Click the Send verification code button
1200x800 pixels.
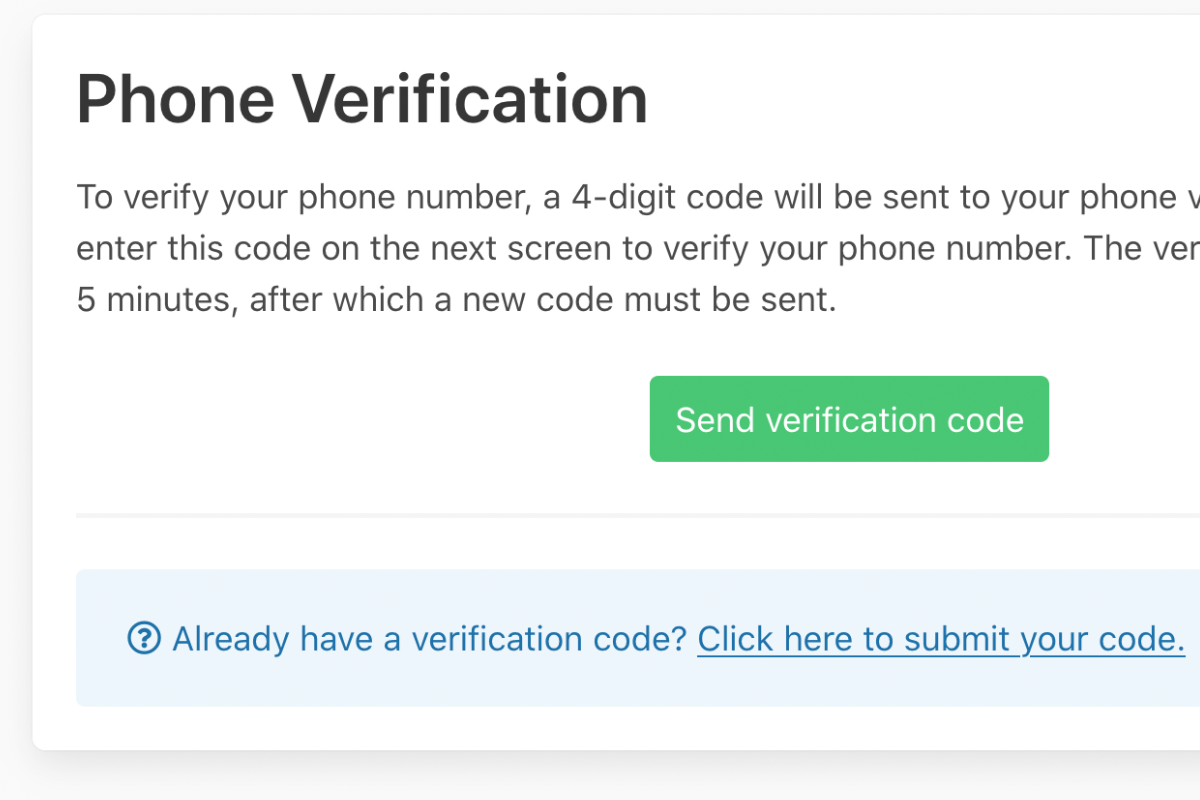849,419
